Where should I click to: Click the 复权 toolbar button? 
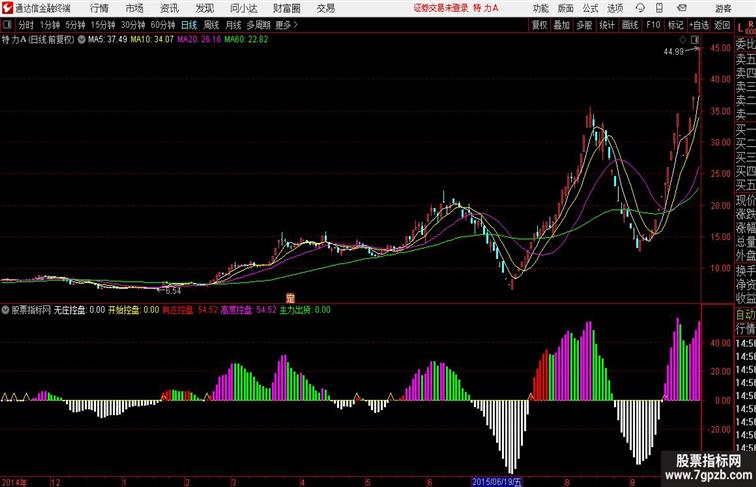tap(540, 25)
